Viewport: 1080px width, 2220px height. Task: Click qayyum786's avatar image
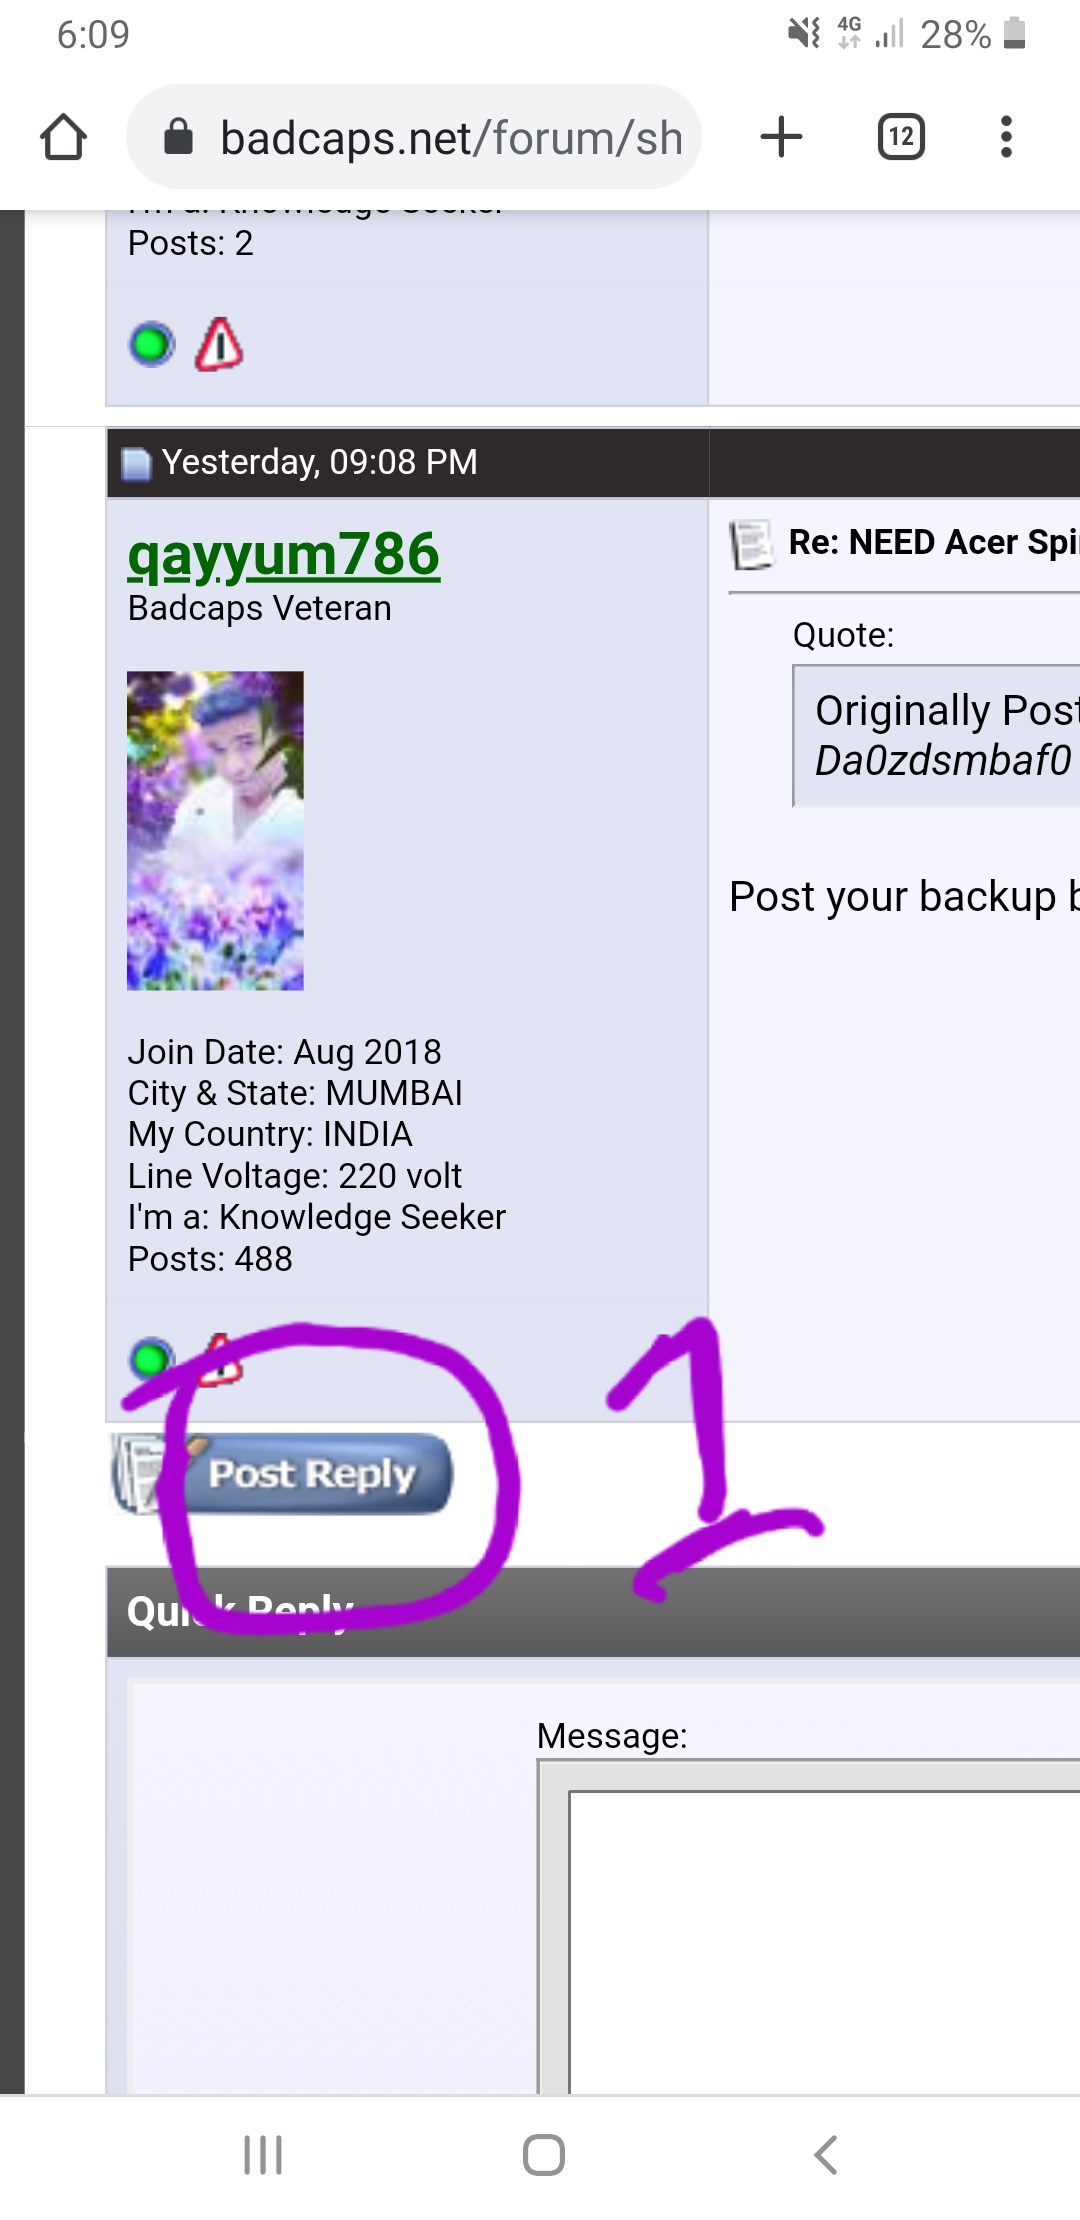[x=215, y=831]
